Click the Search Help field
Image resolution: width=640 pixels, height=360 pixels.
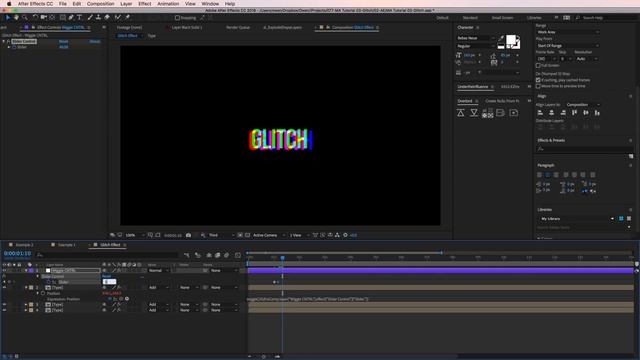pyautogui.click(x=607, y=18)
